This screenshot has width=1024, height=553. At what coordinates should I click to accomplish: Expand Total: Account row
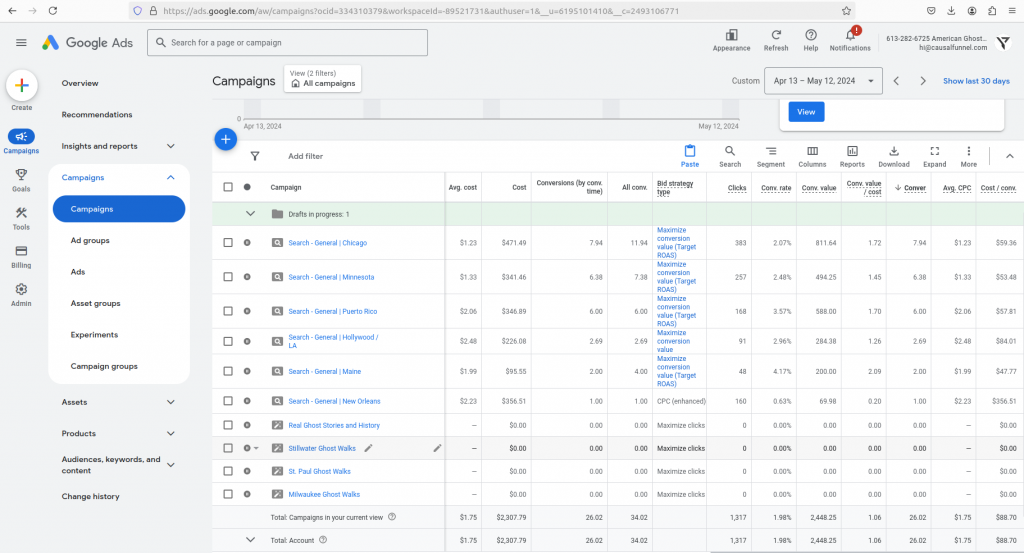pos(250,540)
